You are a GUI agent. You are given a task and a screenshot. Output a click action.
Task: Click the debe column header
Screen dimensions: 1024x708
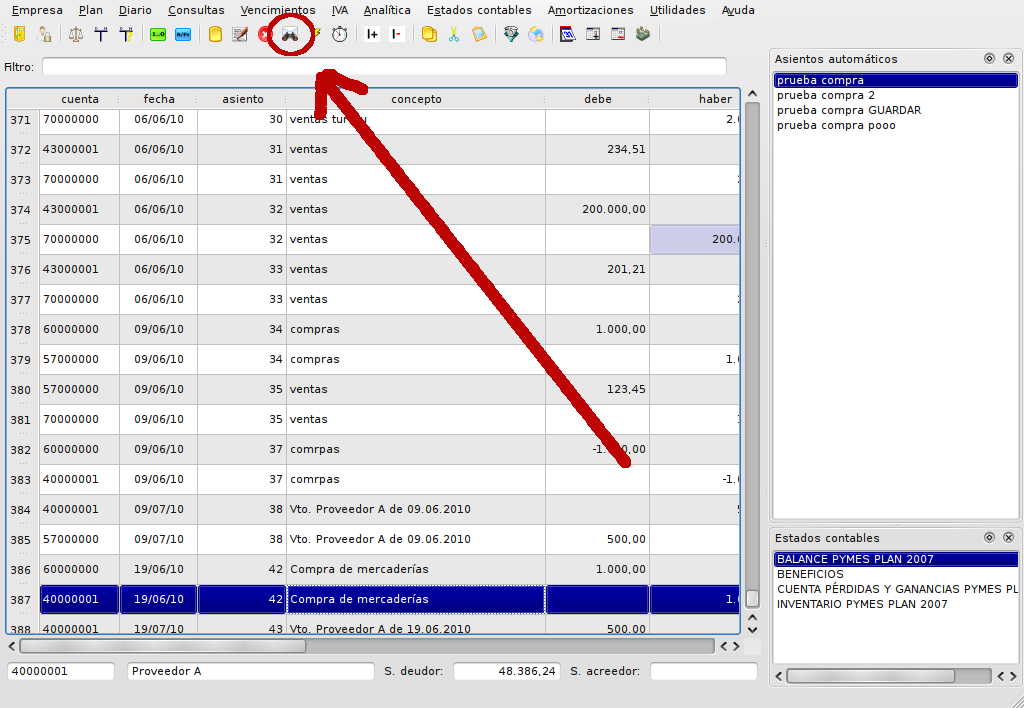tap(598, 99)
